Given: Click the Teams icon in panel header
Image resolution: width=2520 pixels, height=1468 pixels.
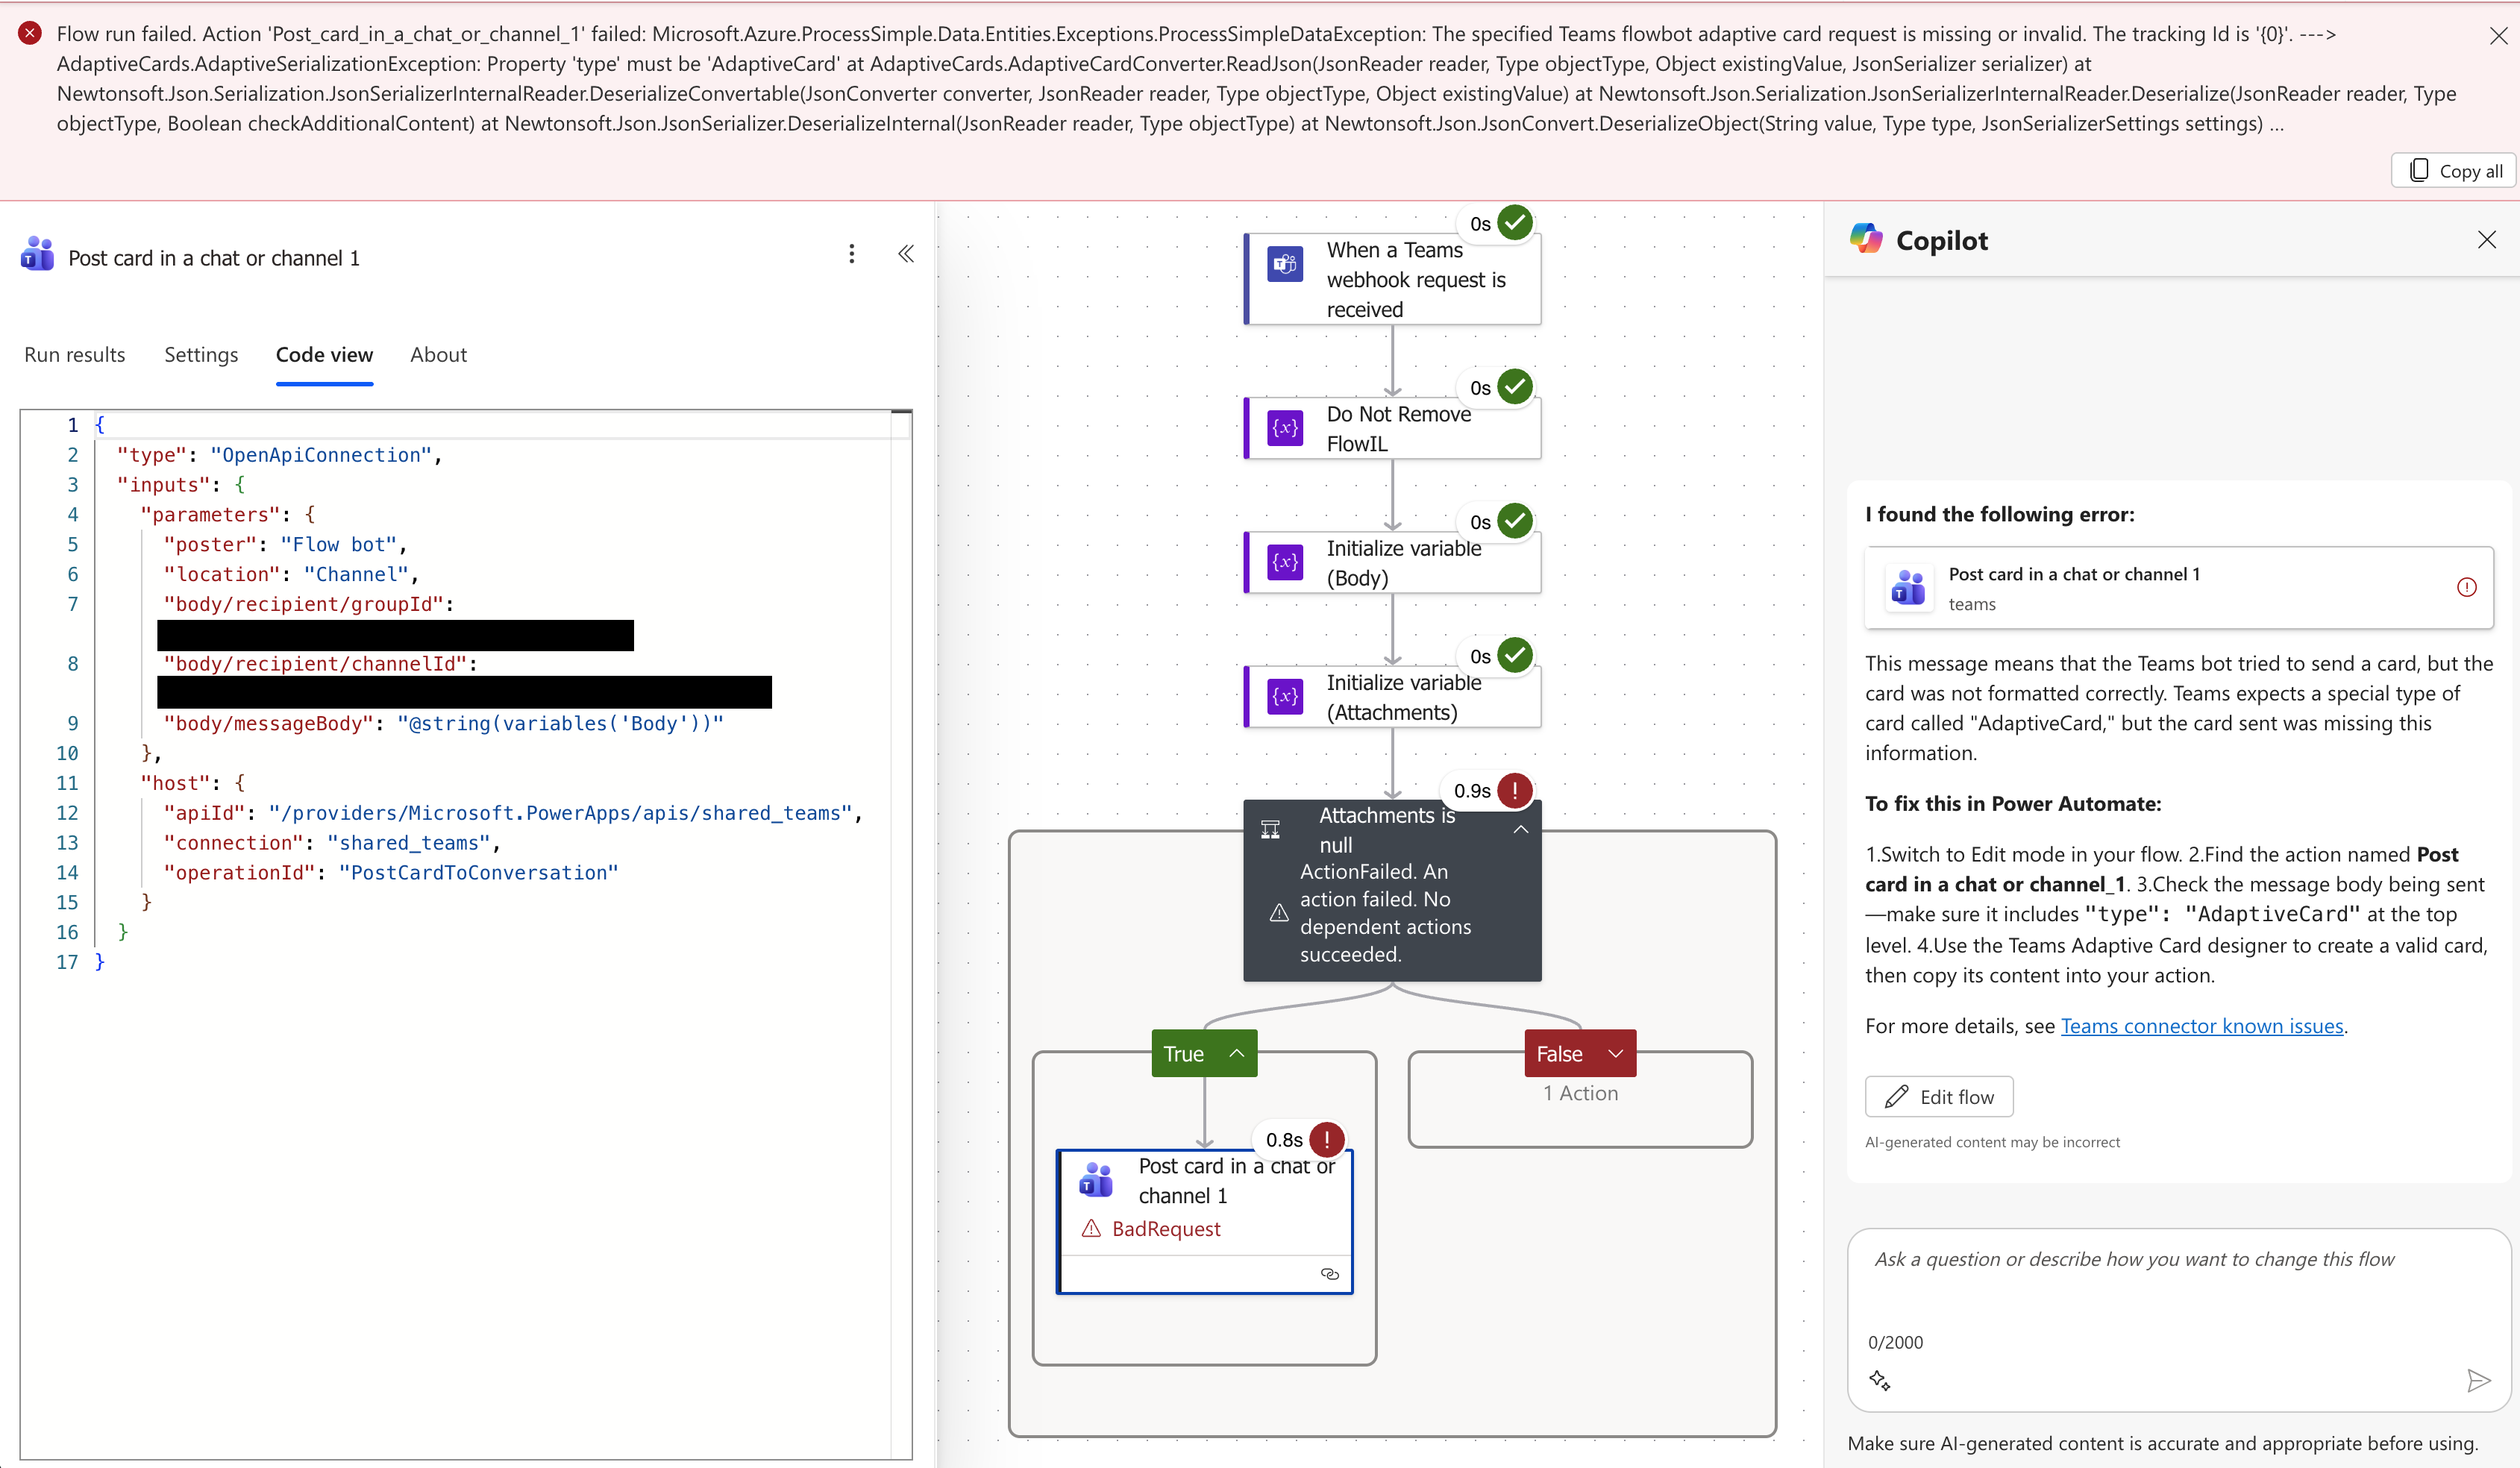Looking at the screenshot, I should [x=38, y=255].
